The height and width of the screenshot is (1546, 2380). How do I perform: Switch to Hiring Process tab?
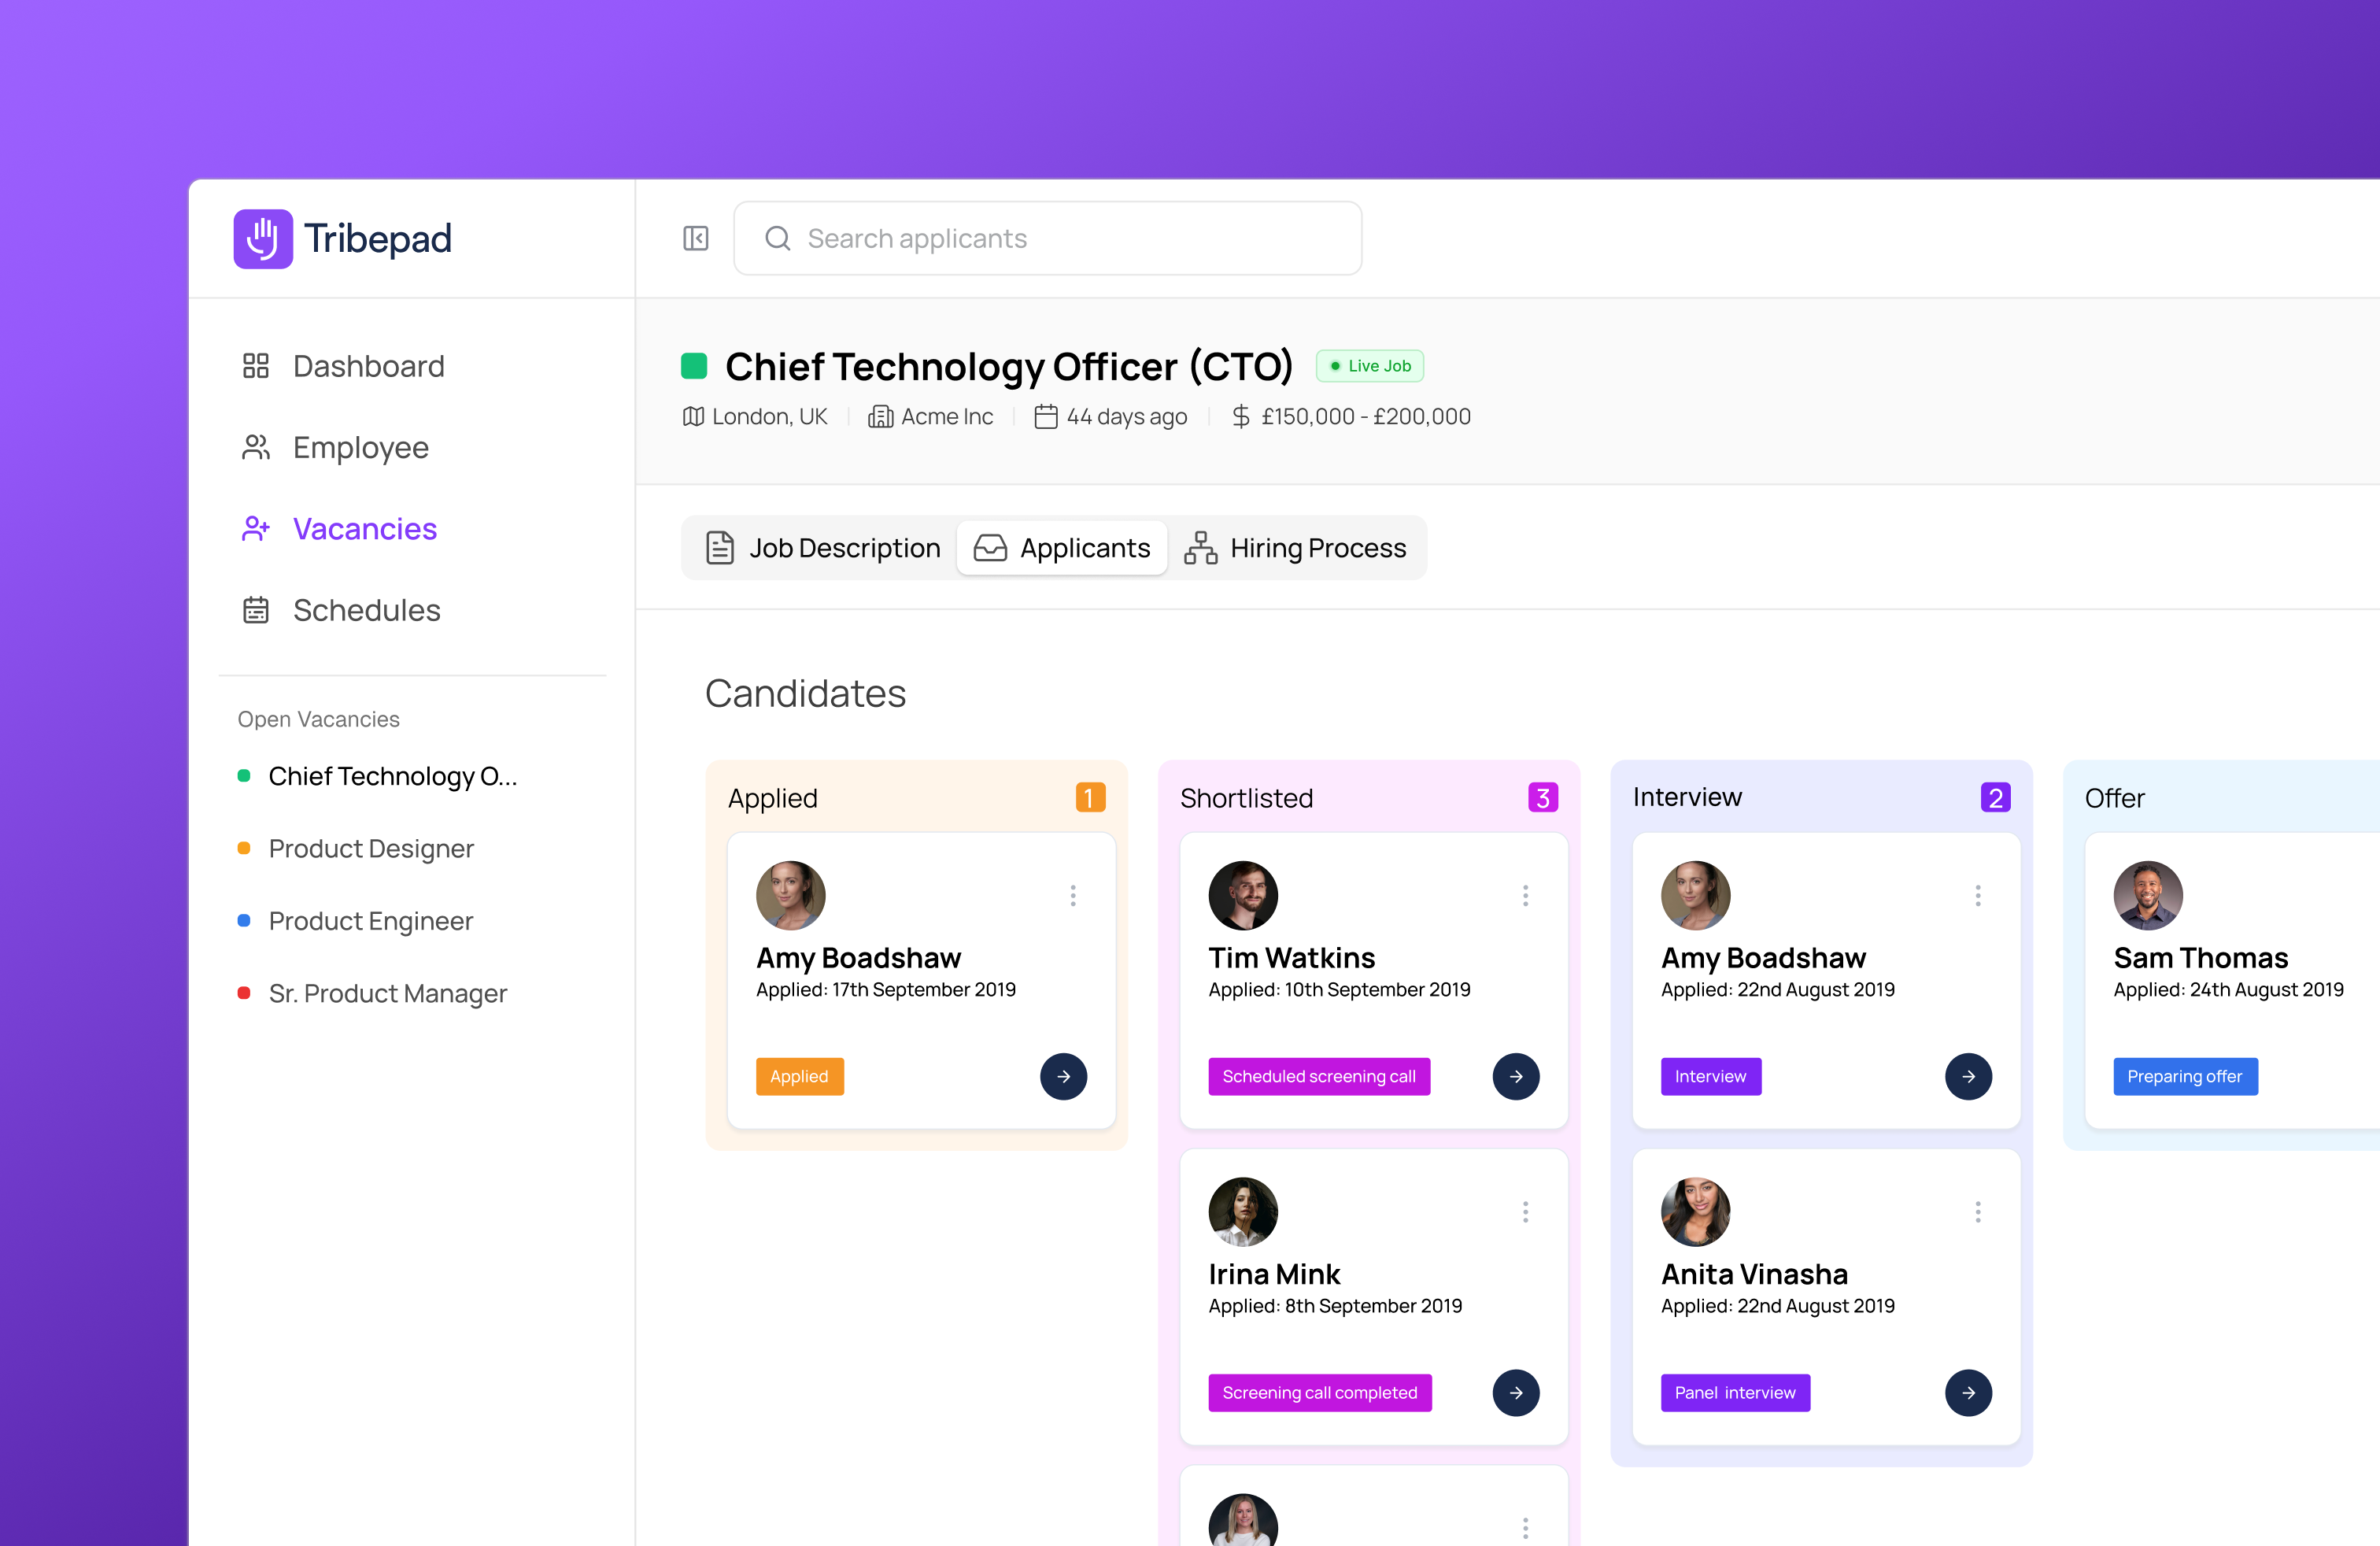pos(1296,548)
